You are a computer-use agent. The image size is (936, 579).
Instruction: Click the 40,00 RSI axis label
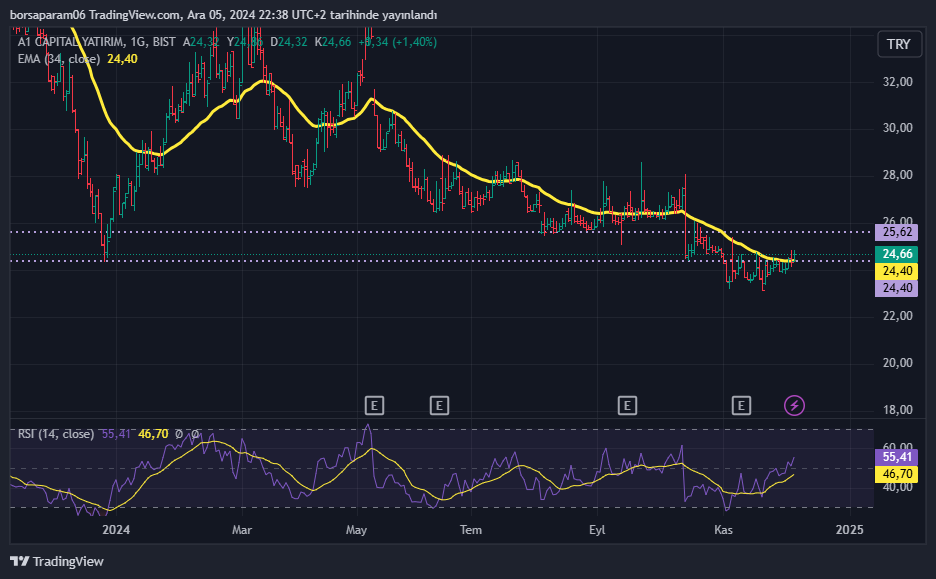(898, 487)
